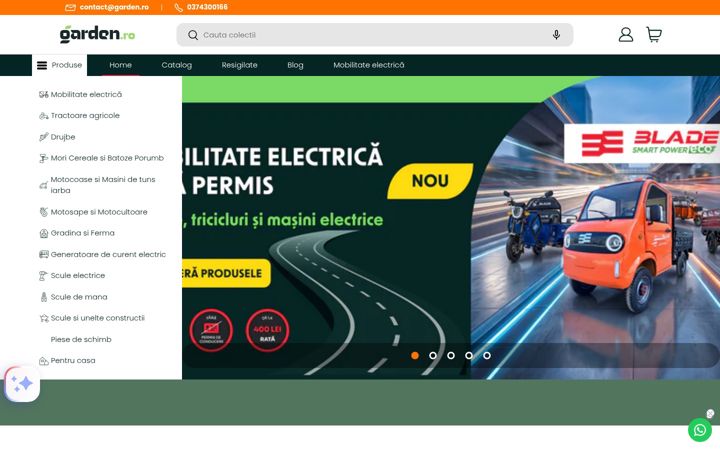The image size is (720, 450).
Task: Open the AI sparkle assistant widget
Action: point(22,384)
